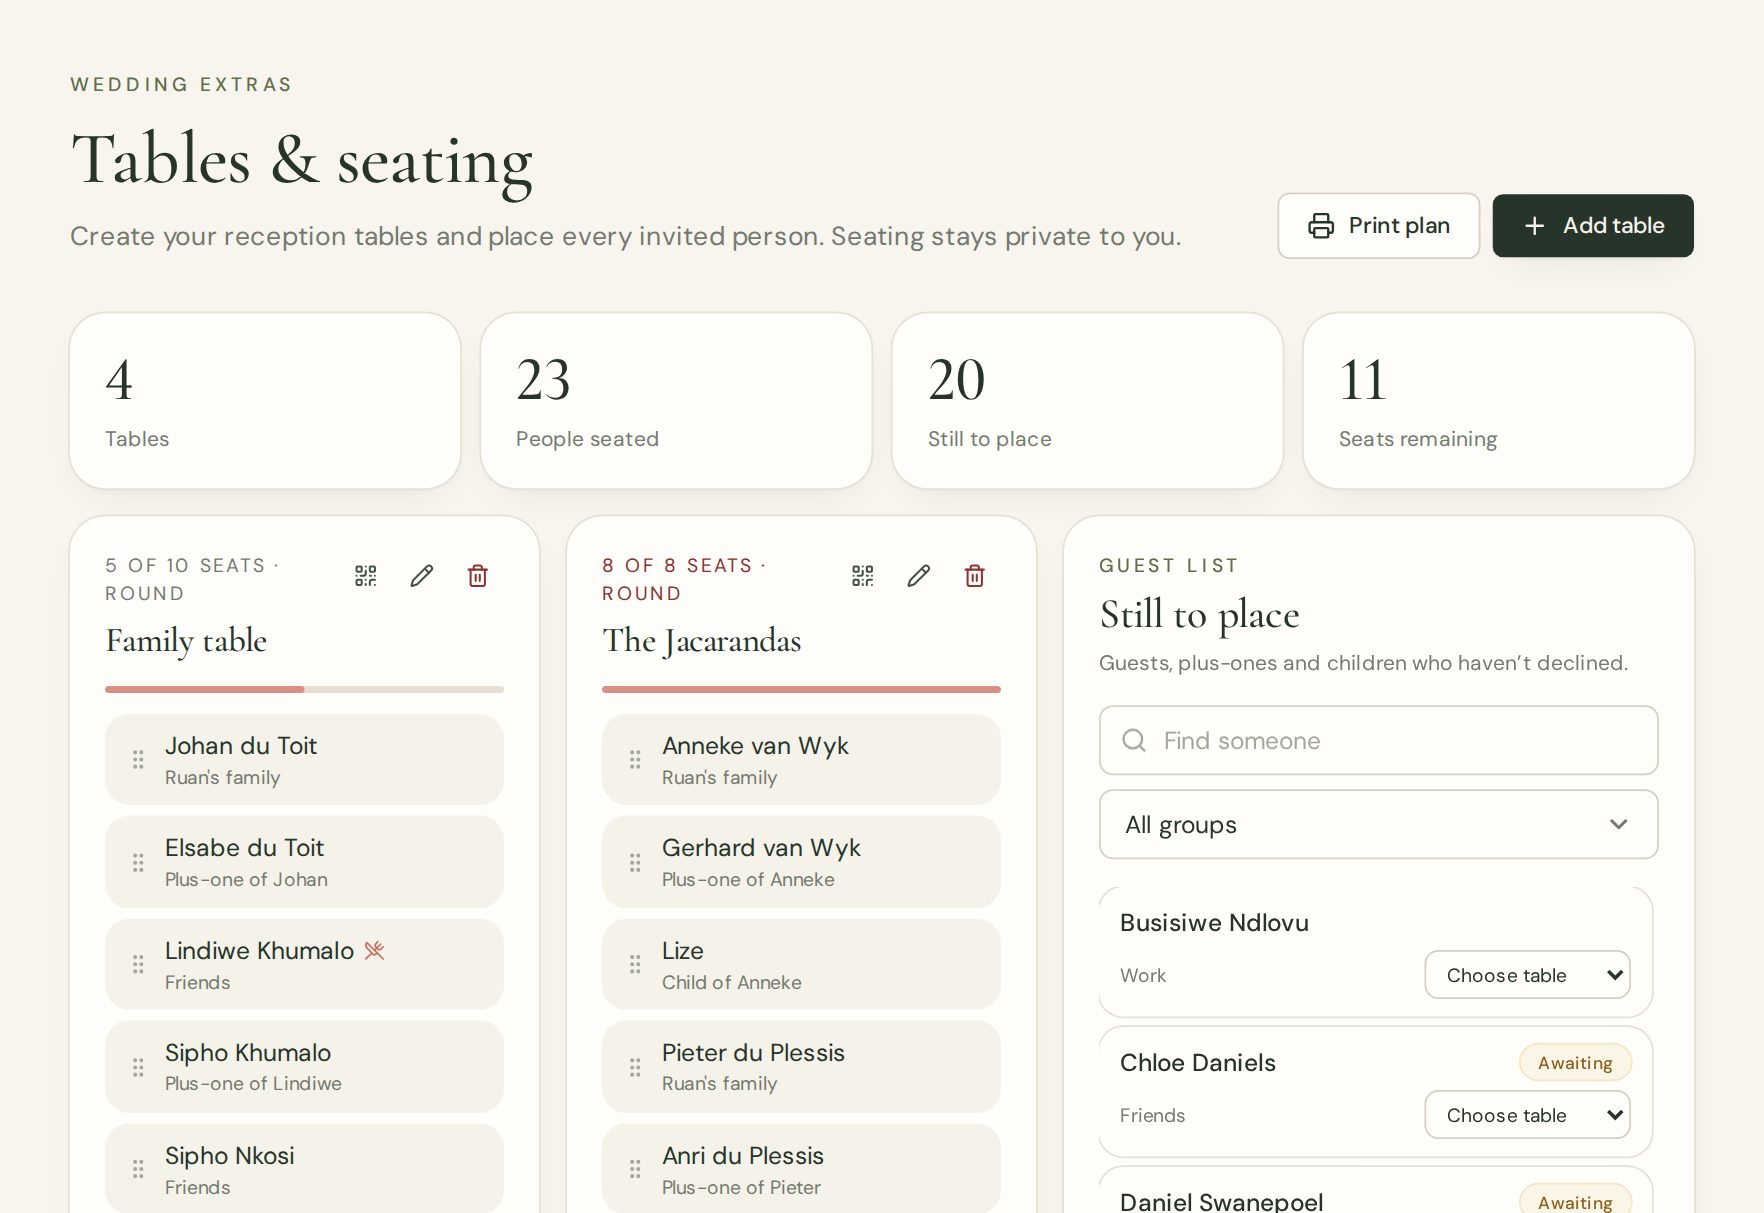Select the drag handle for Sipho Nkosi
The image size is (1764, 1213).
138,1169
